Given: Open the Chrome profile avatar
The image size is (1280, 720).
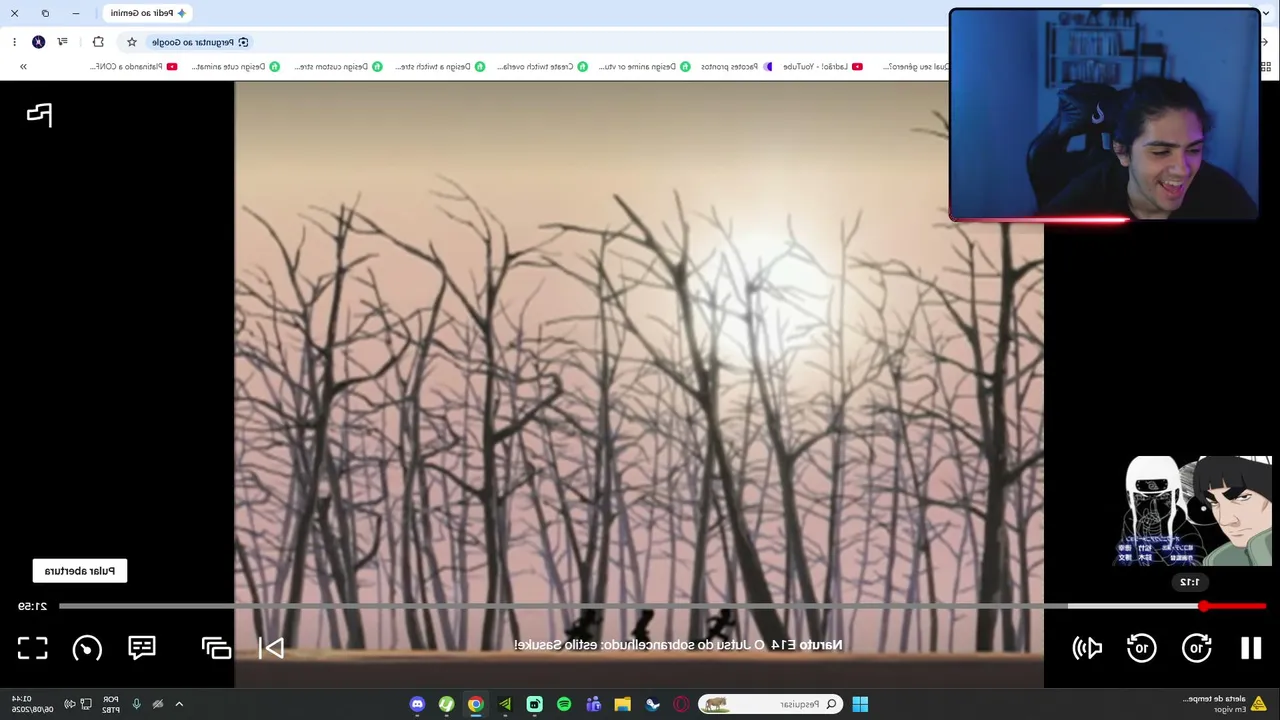Looking at the screenshot, I should click(x=38, y=42).
